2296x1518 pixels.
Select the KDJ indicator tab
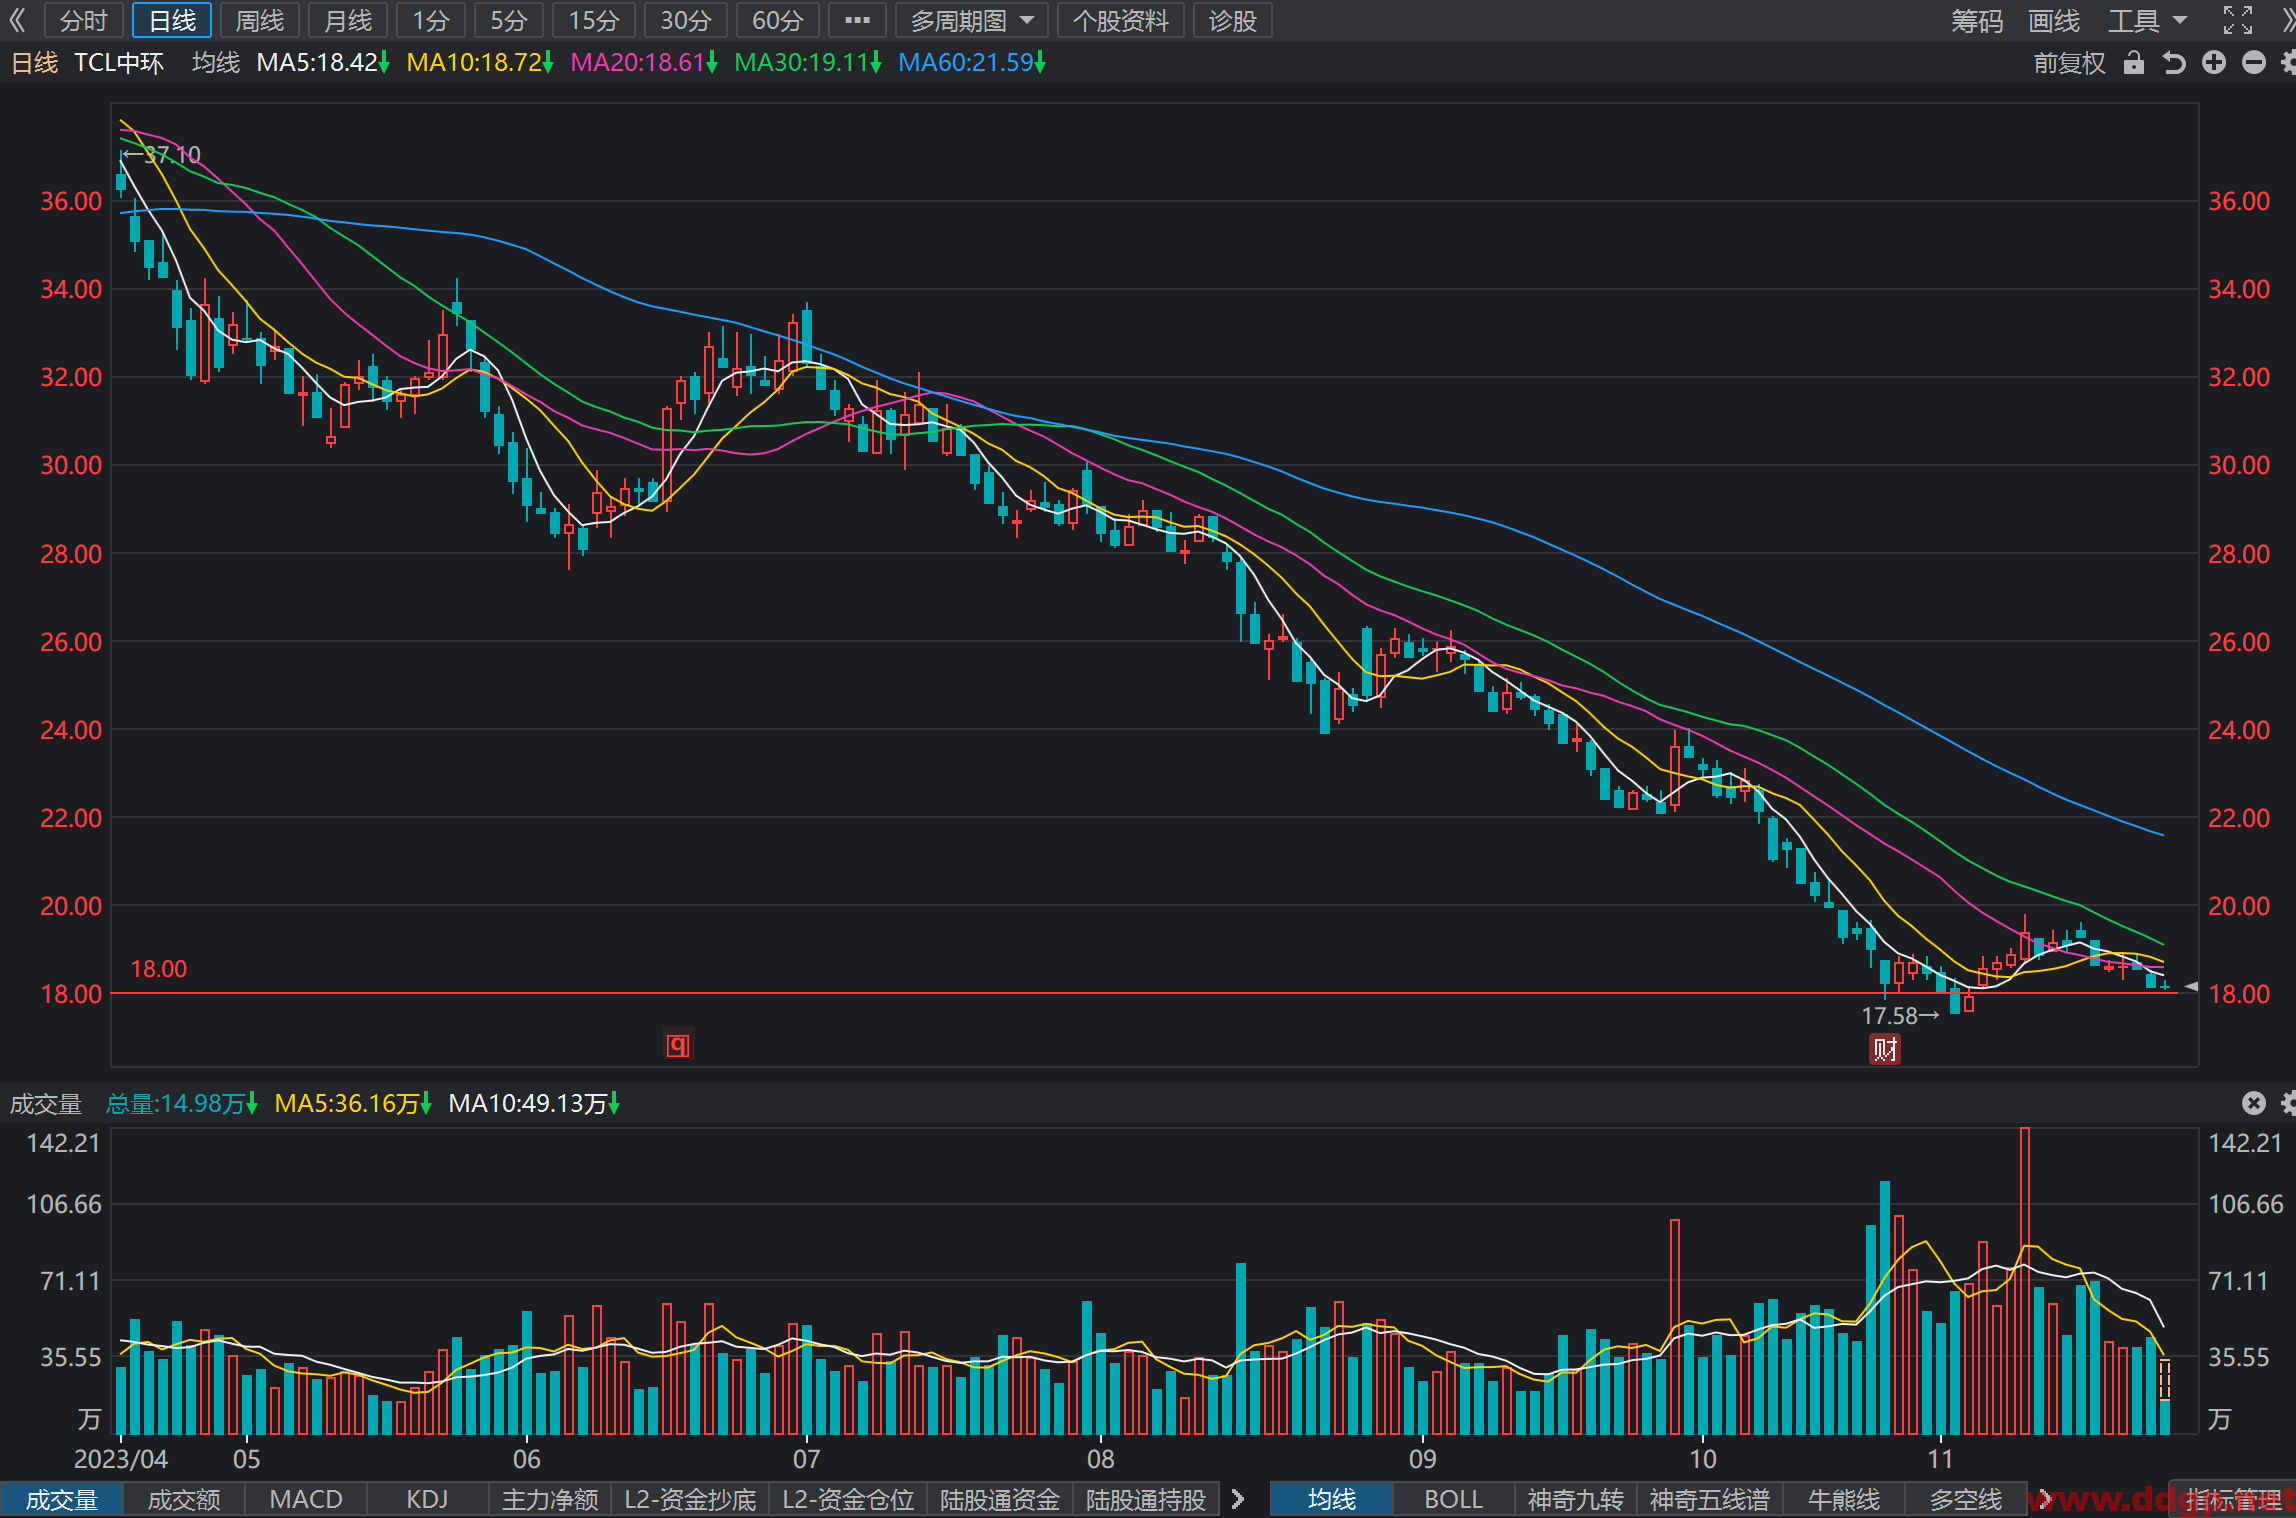tap(427, 1499)
